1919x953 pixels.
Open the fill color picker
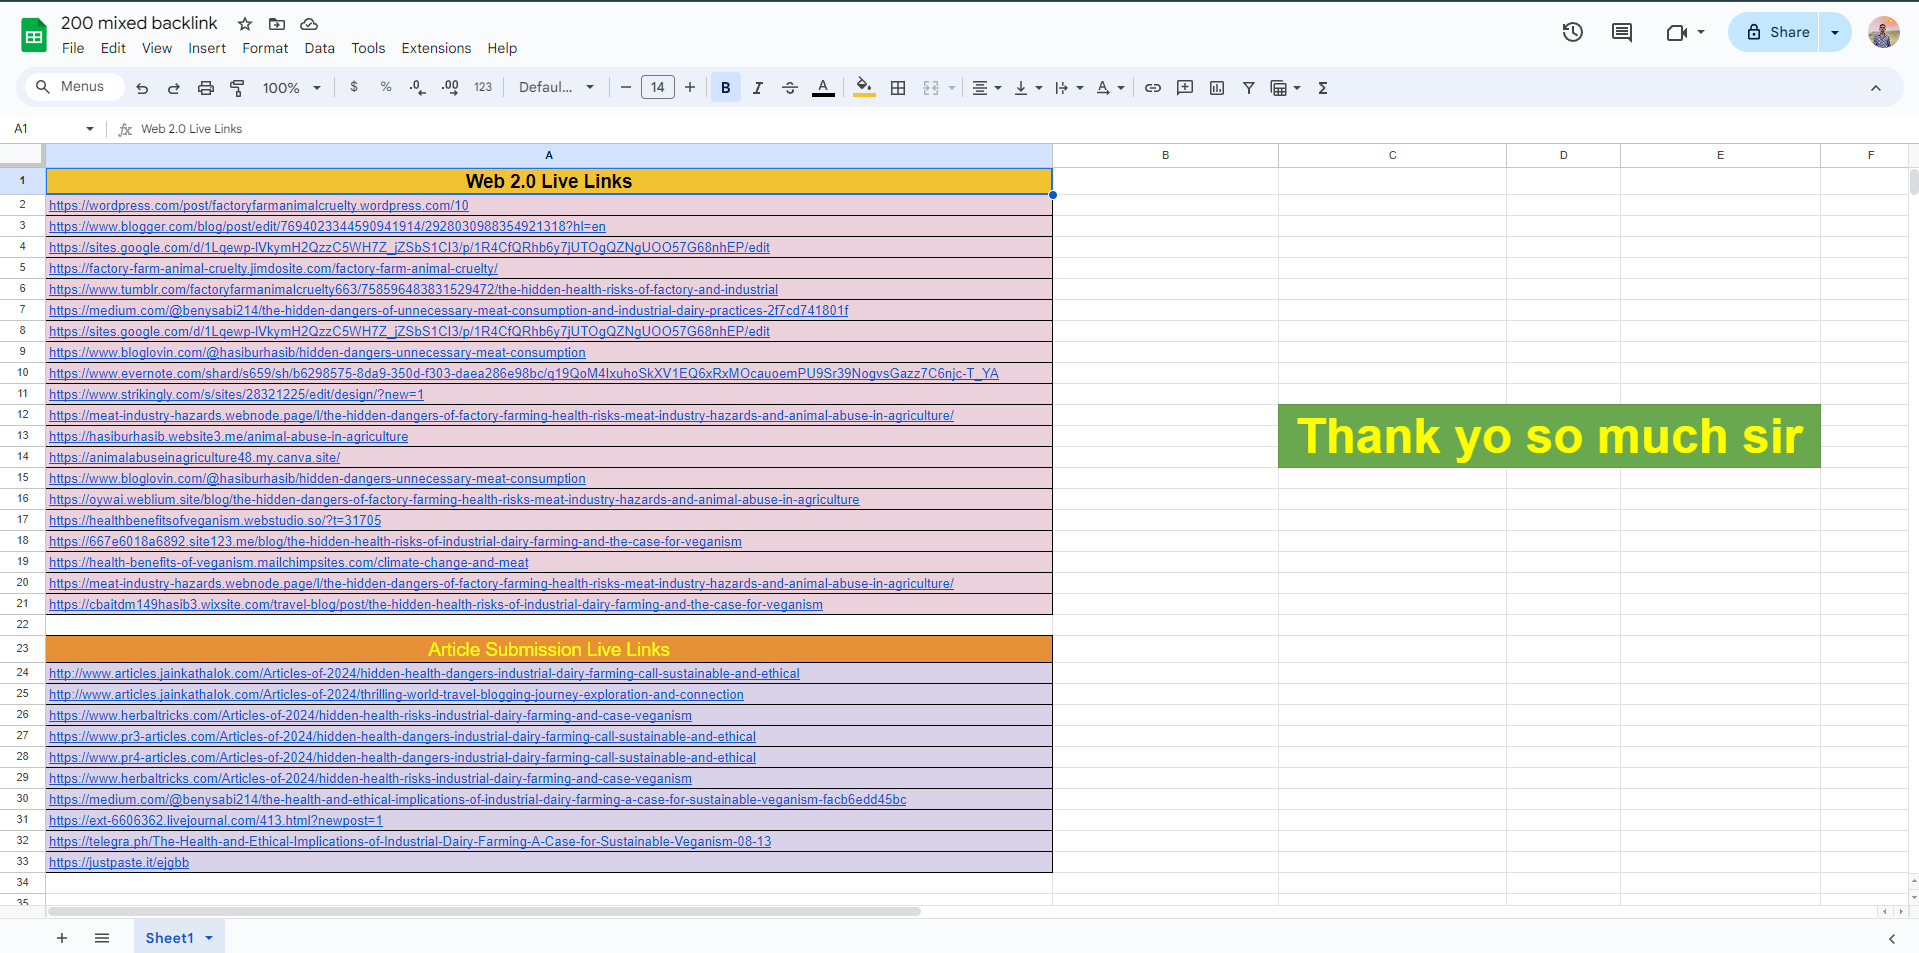[x=864, y=88]
